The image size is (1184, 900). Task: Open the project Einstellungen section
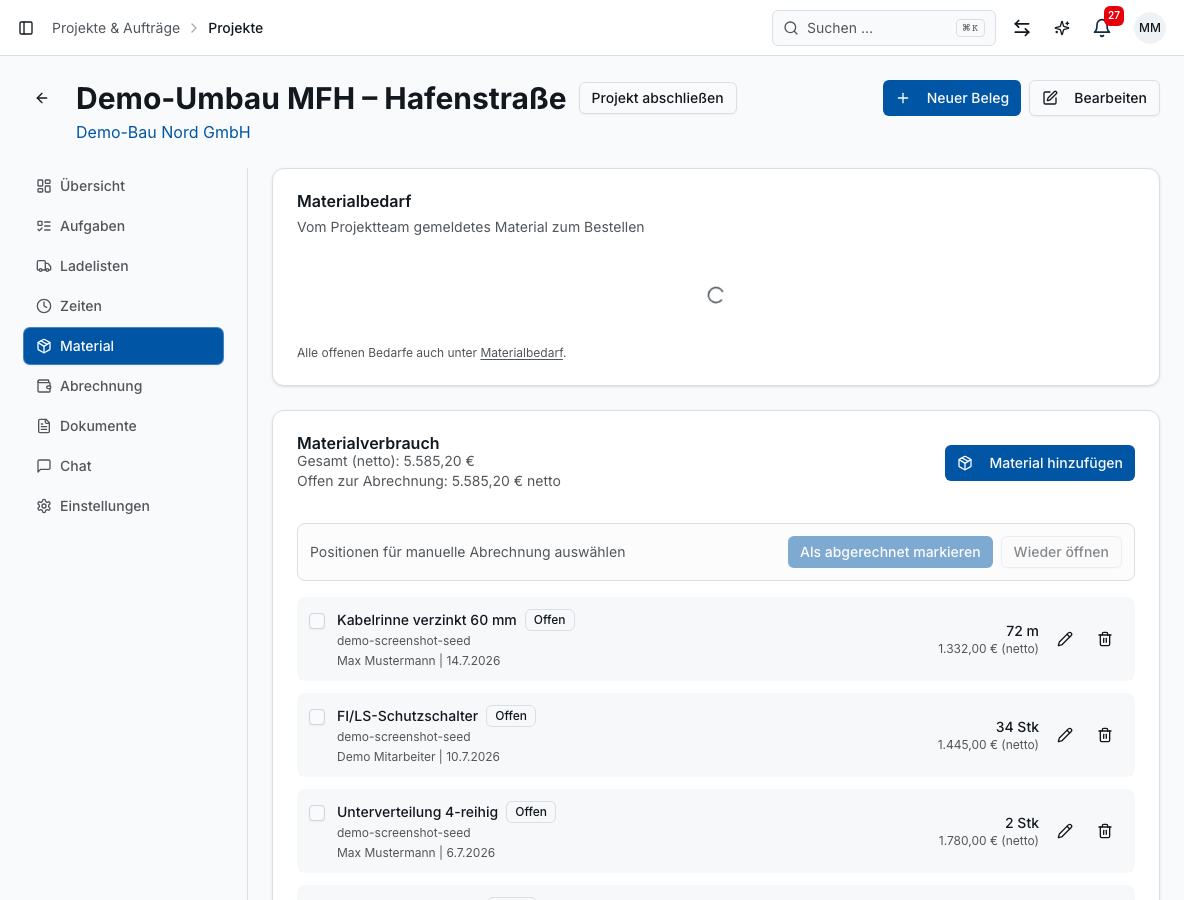point(123,506)
